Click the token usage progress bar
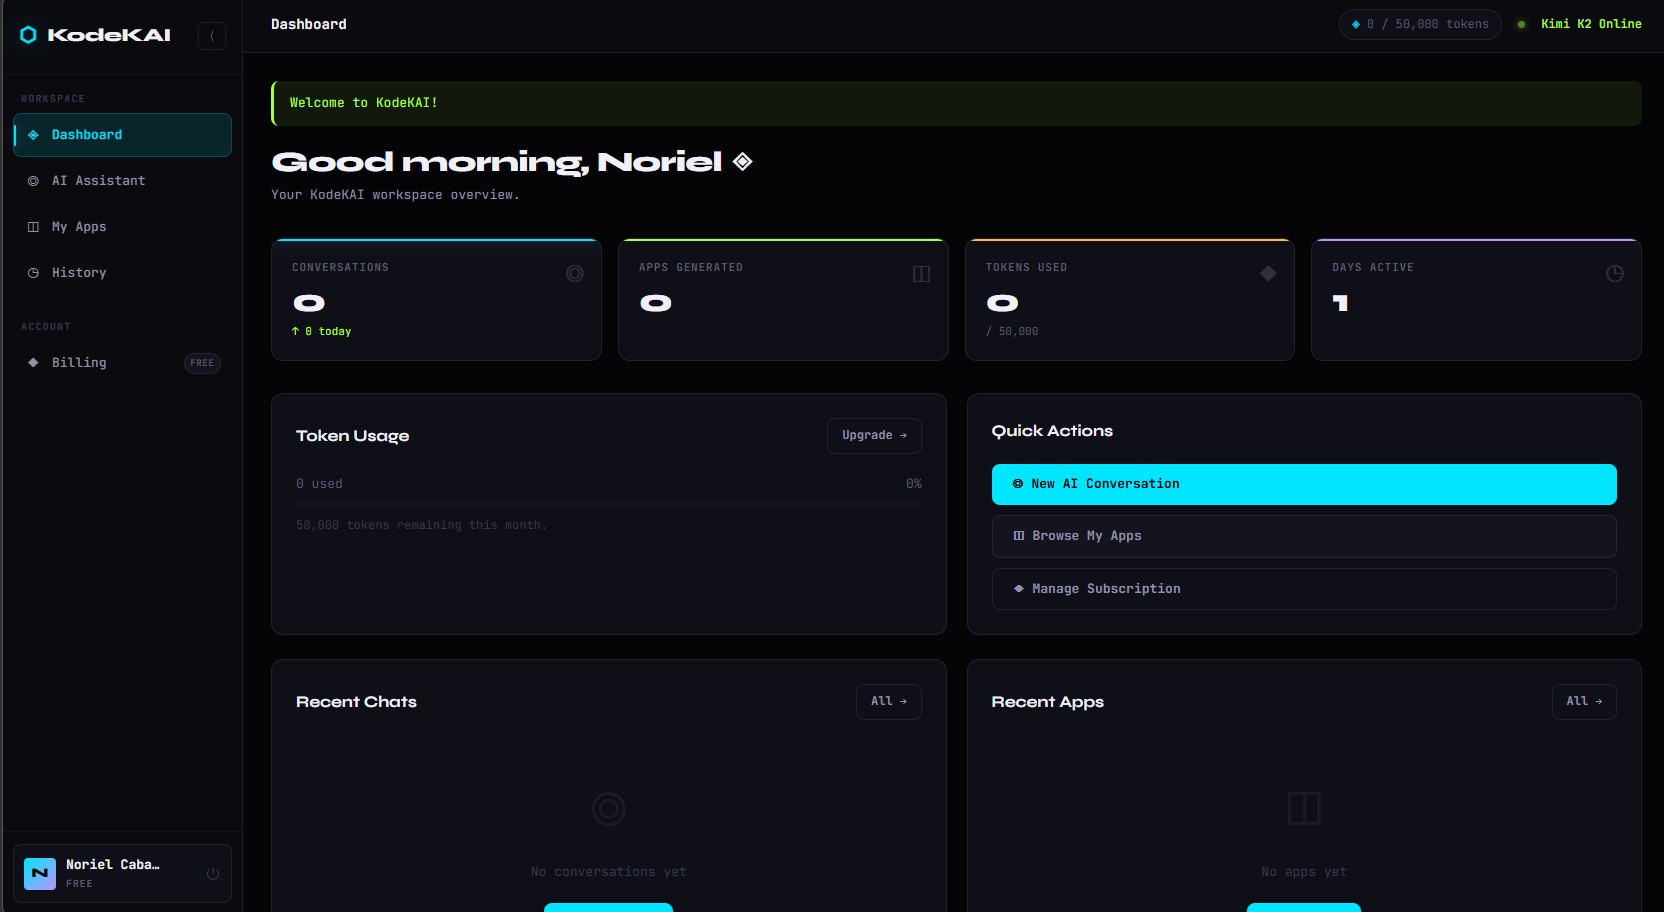The height and width of the screenshot is (912, 1664). [608, 505]
